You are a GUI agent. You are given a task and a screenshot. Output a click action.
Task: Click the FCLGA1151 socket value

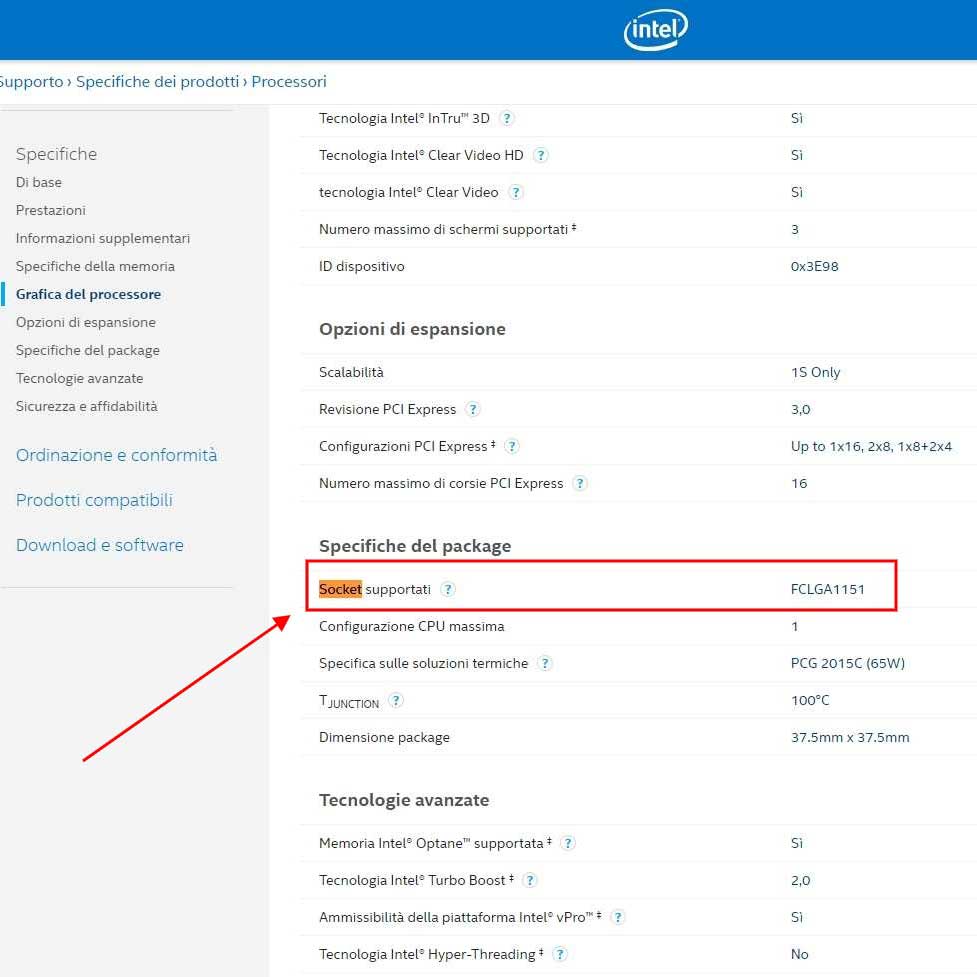click(x=827, y=589)
